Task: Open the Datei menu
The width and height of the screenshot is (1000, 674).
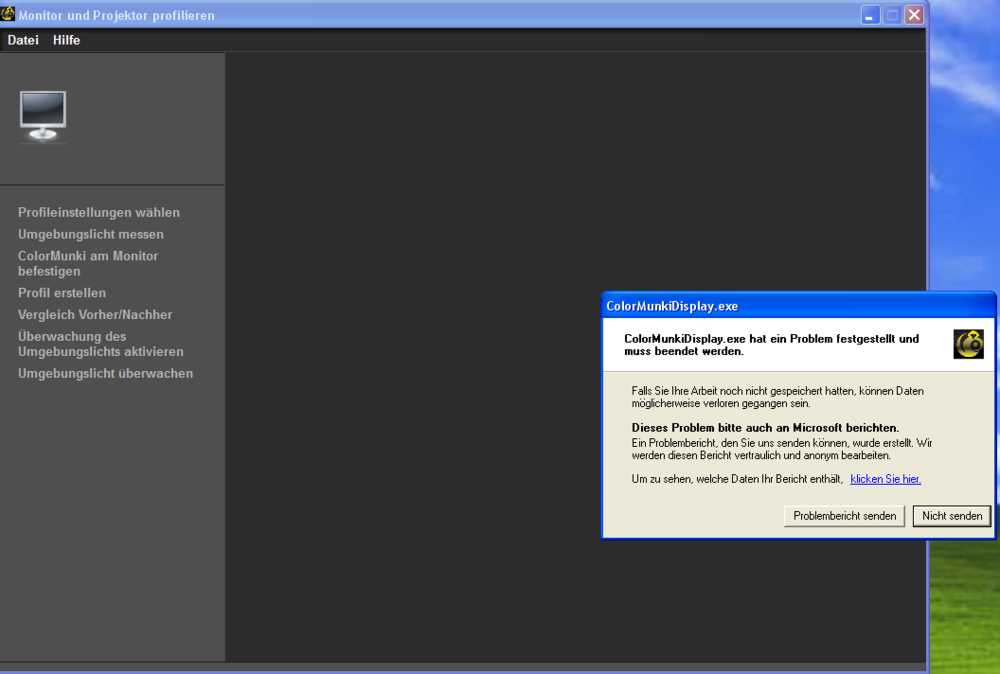Action: pyautogui.click(x=23, y=40)
